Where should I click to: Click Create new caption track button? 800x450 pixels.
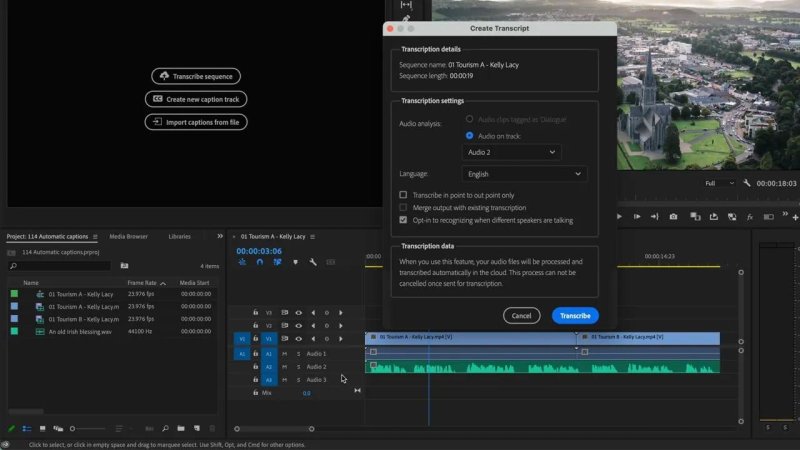click(196, 99)
